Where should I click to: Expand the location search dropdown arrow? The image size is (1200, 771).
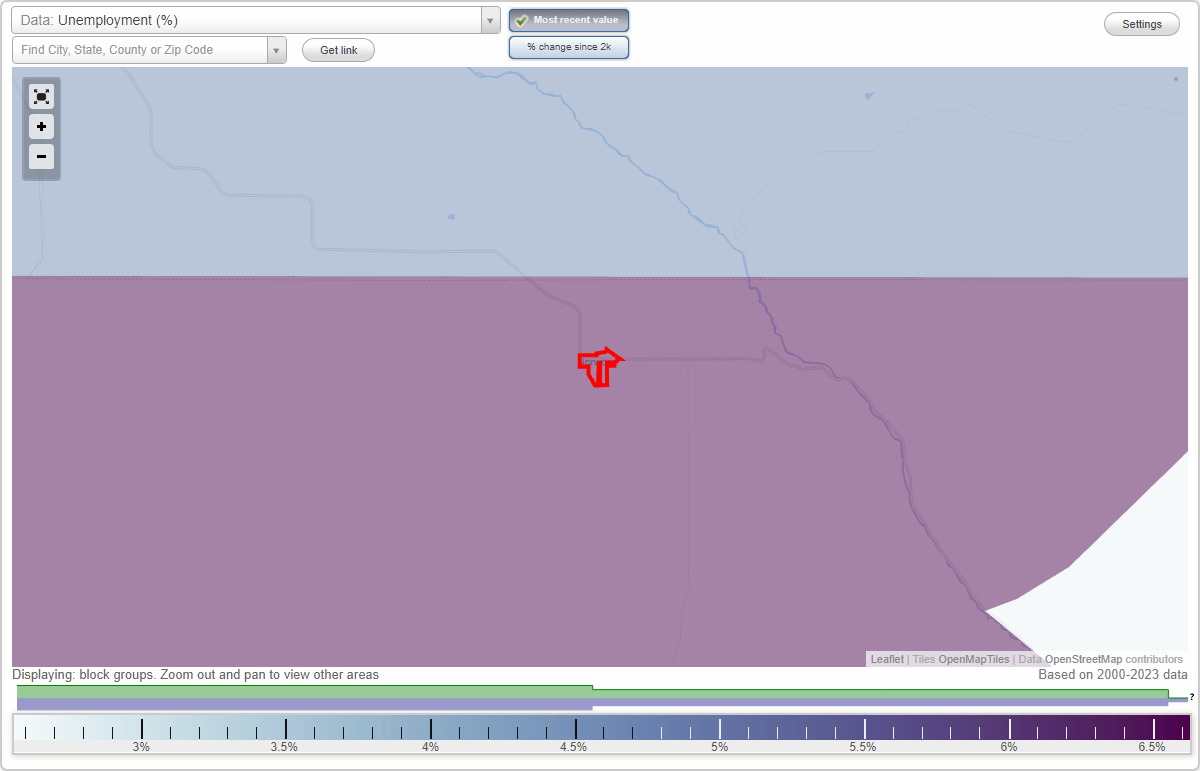(x=276, y=49)
